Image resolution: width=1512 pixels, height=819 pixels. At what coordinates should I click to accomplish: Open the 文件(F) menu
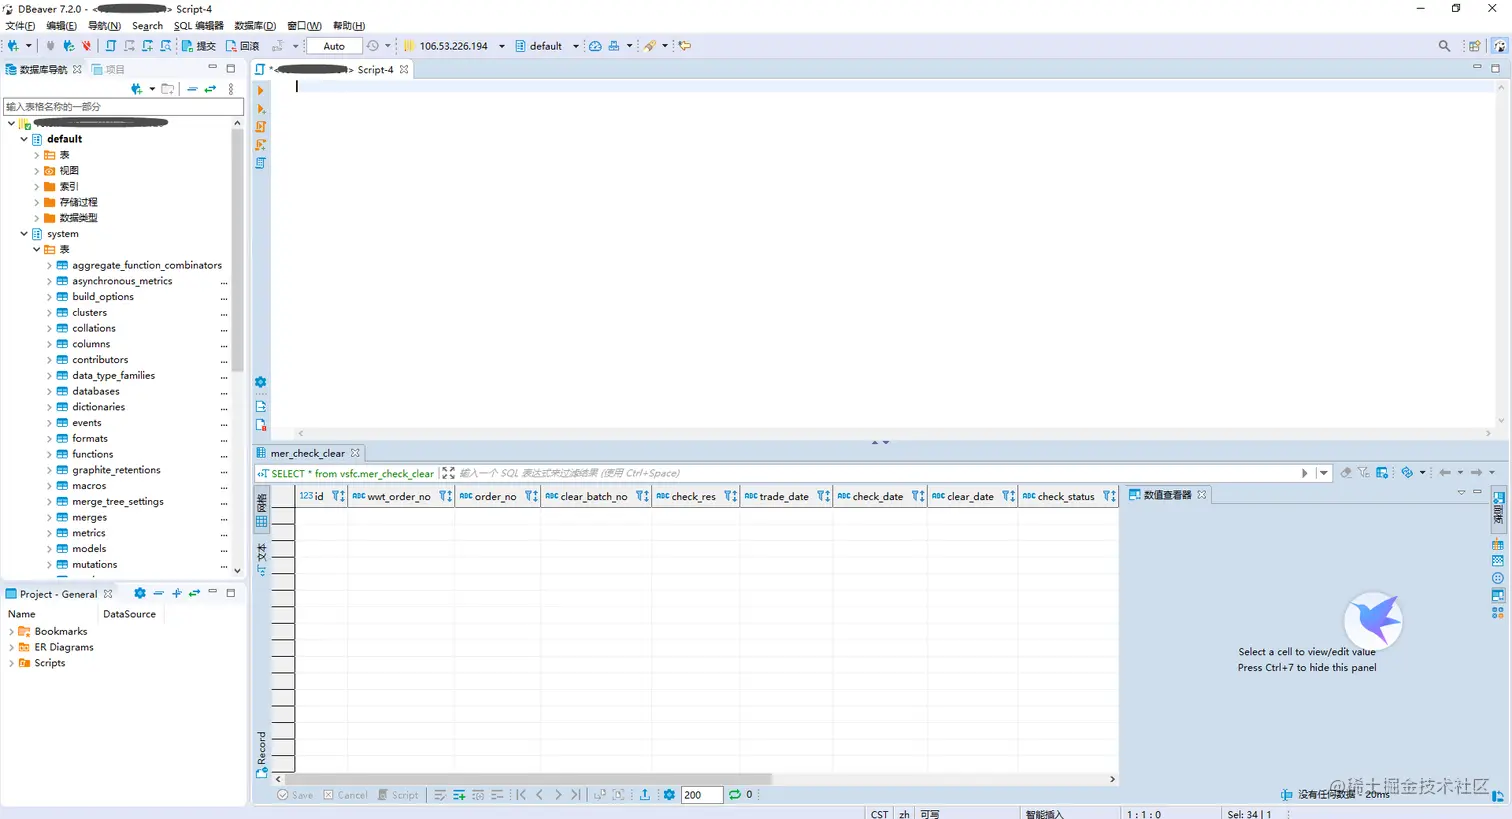[20, 26]
